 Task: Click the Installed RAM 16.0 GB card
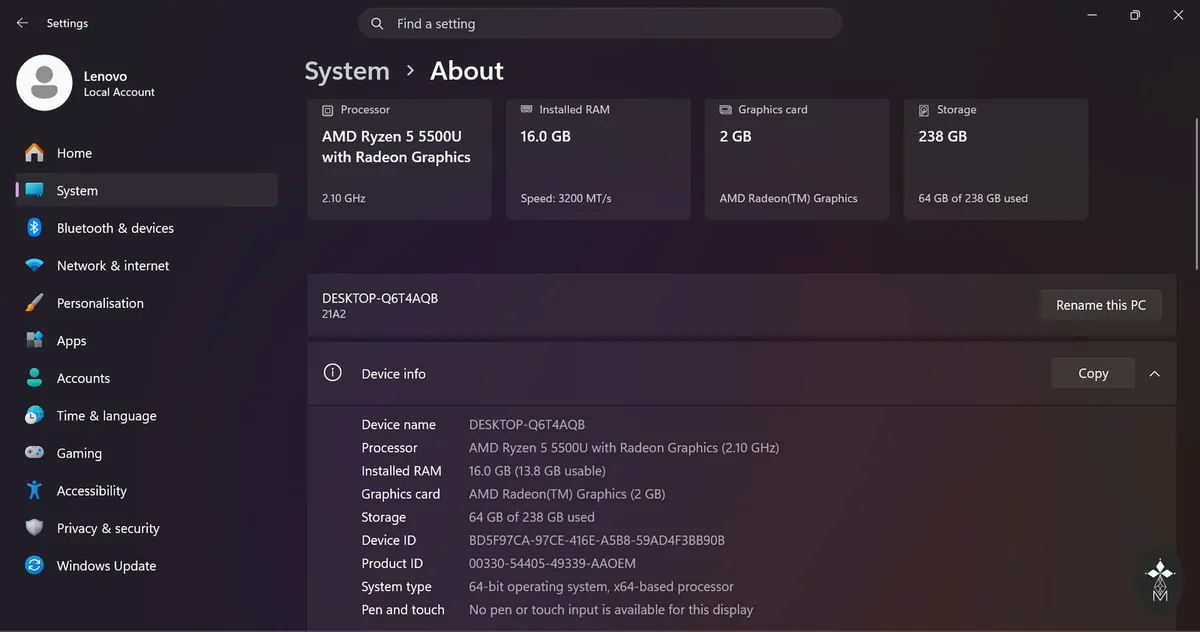(x=599, y=158)
